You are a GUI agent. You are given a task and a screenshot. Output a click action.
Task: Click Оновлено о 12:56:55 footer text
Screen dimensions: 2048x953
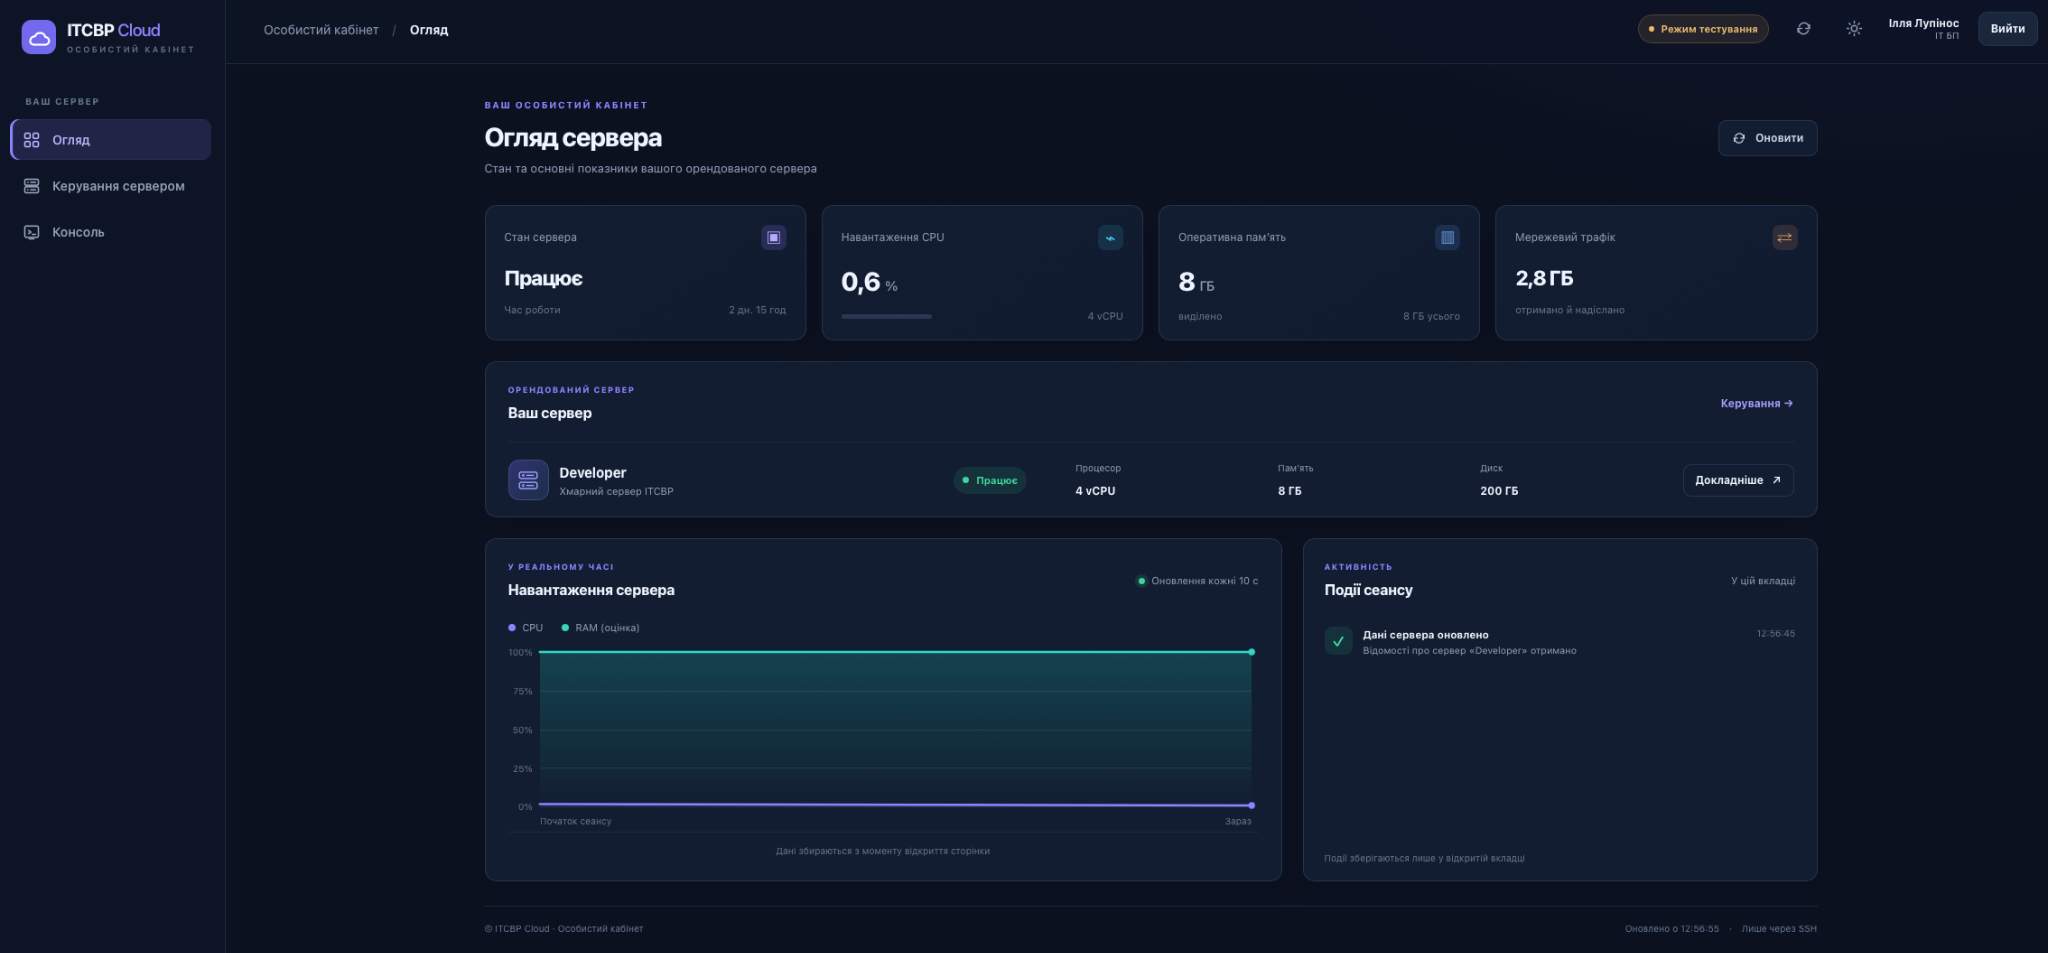1672,929
